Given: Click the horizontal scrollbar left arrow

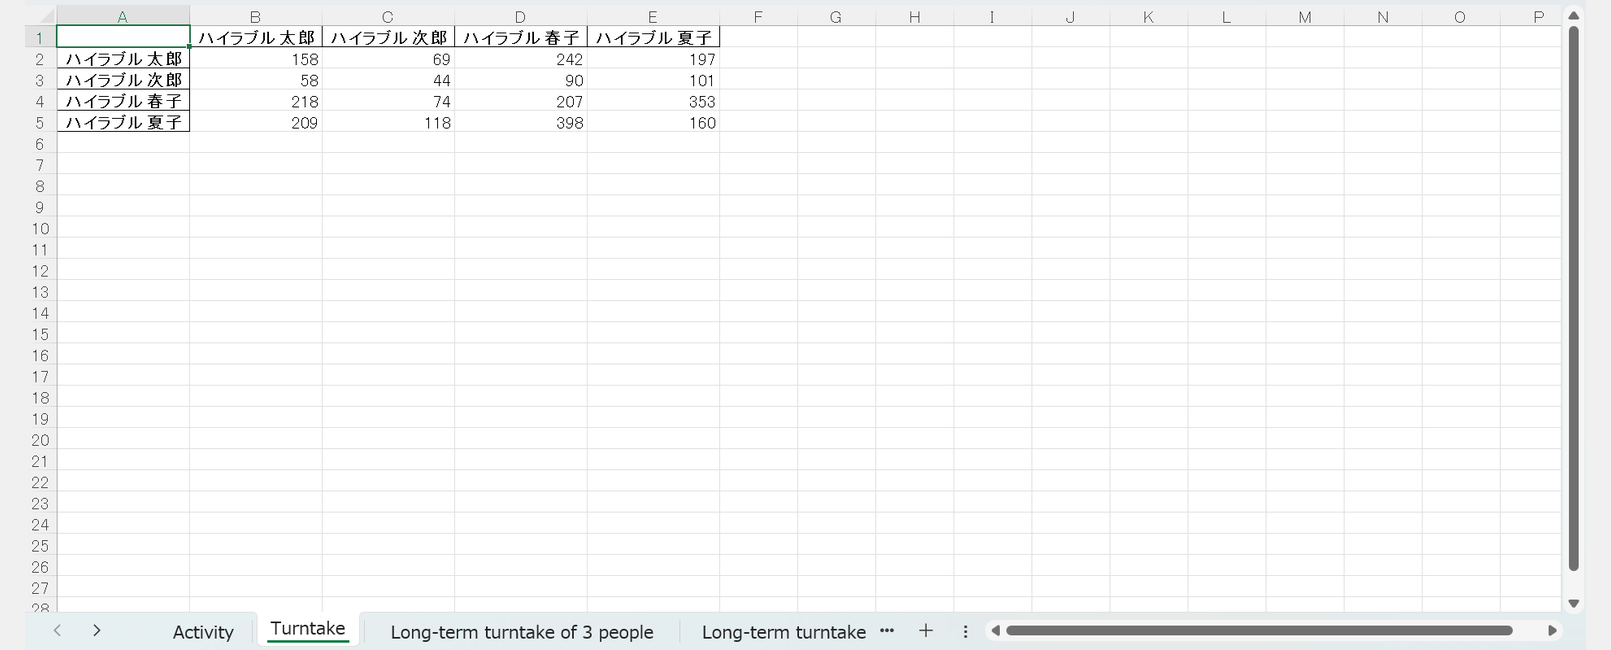Looking at the screenshot, I should [995, 631].
